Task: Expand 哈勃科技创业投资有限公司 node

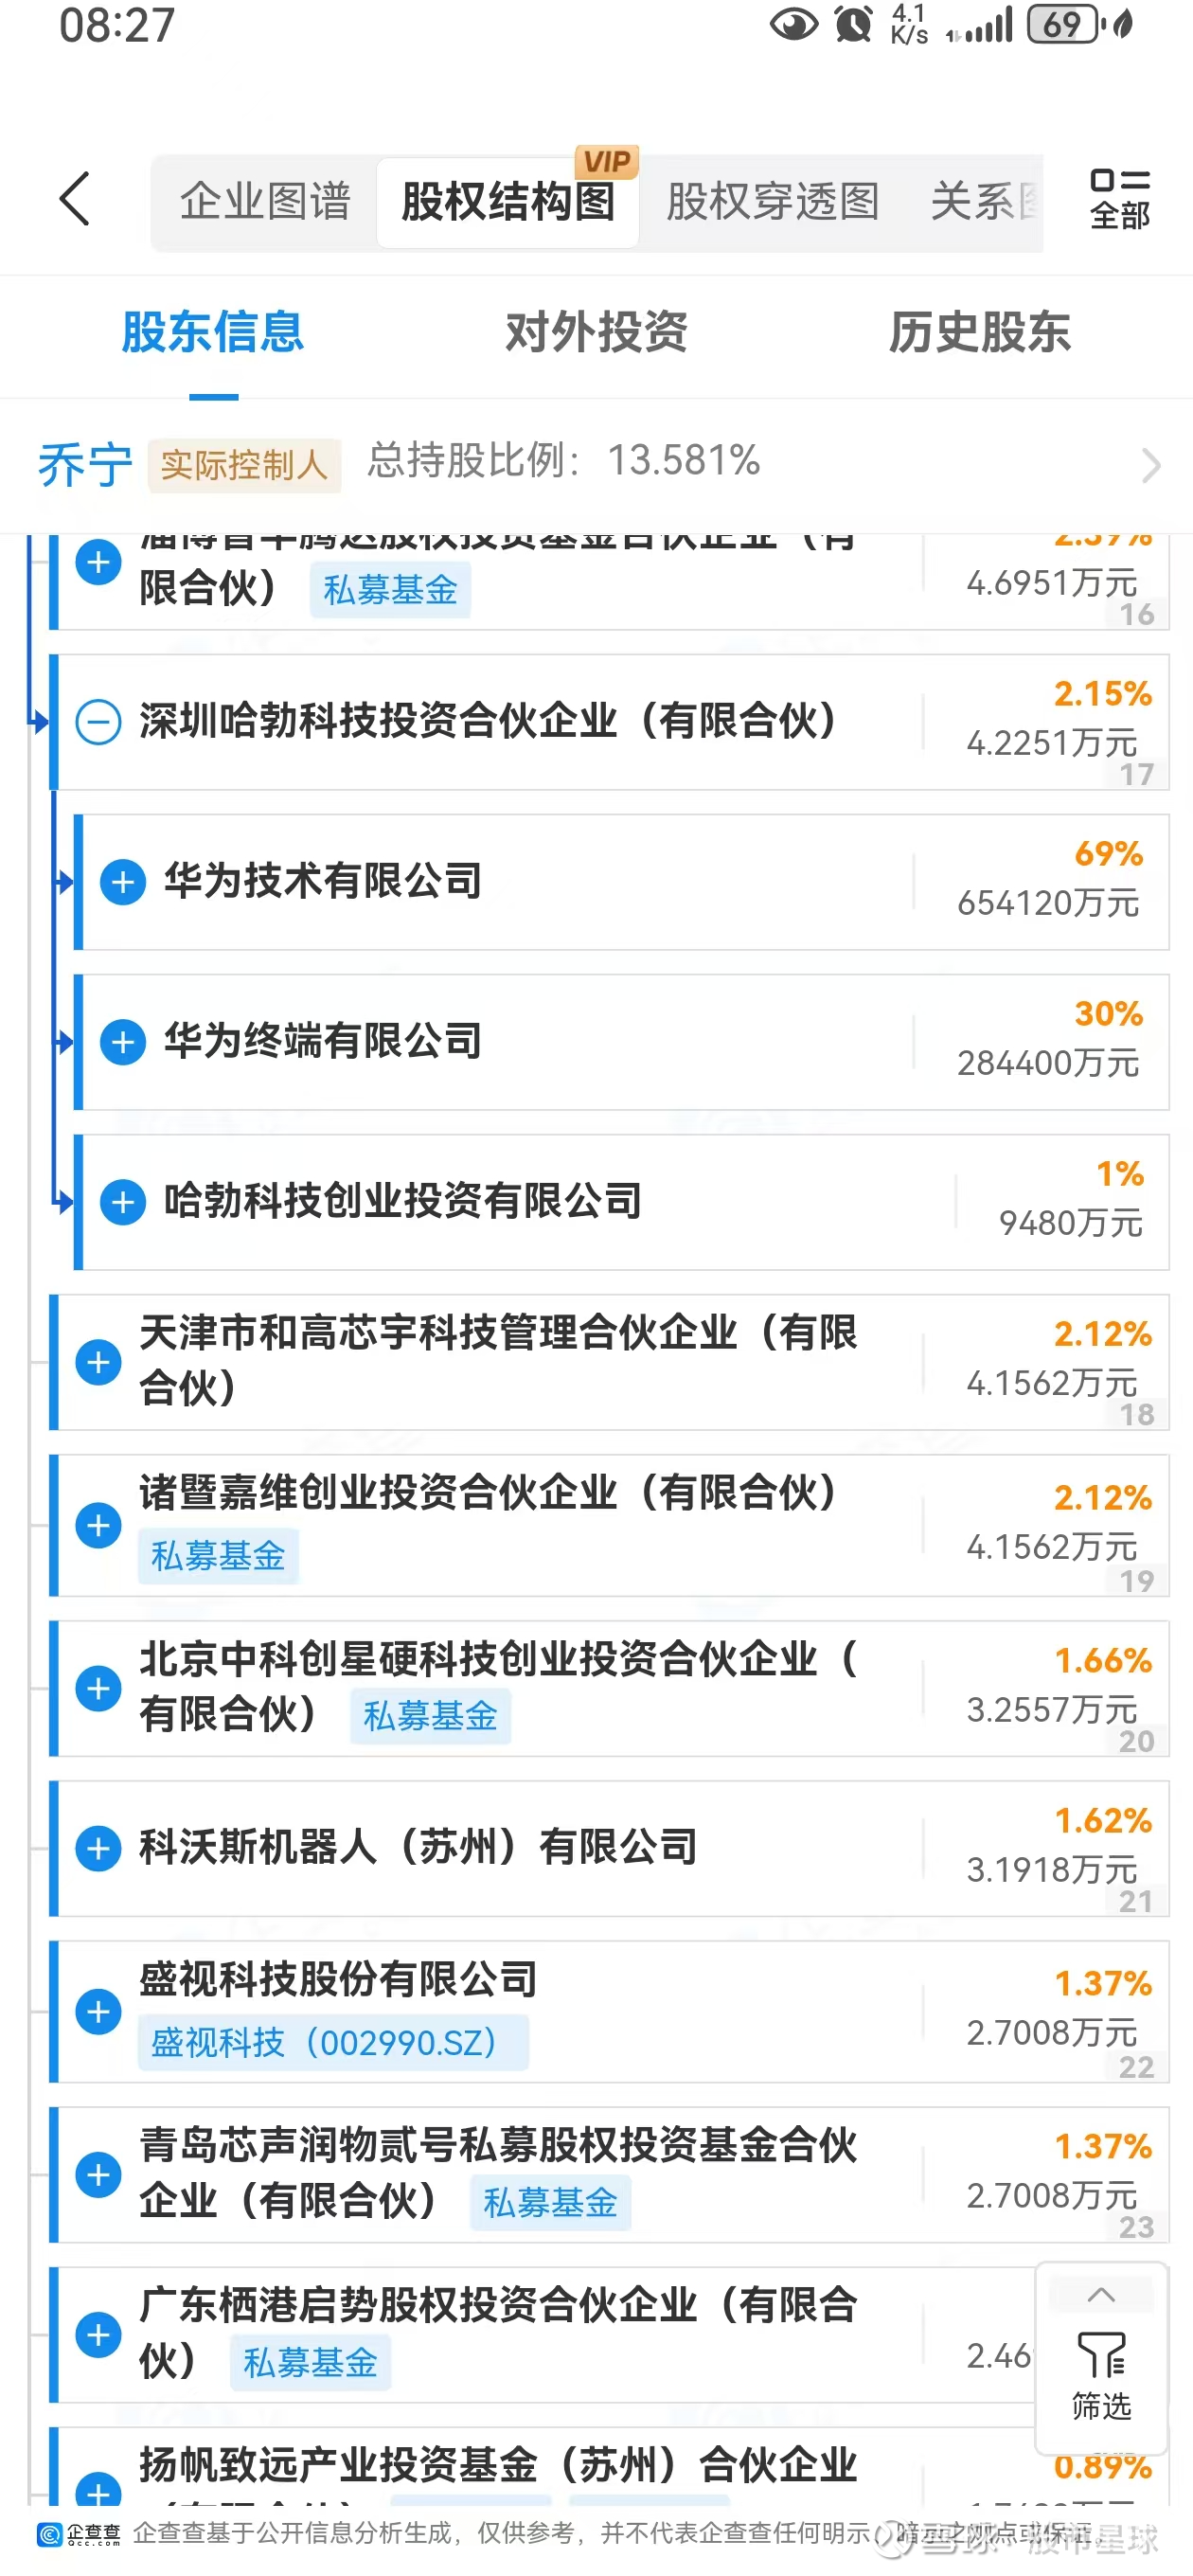Action: tap(124, 1202)
